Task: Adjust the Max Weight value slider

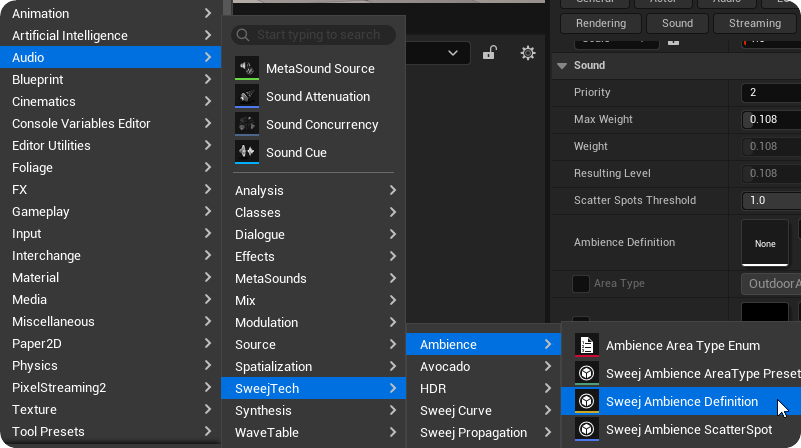Action: [771, 120]
